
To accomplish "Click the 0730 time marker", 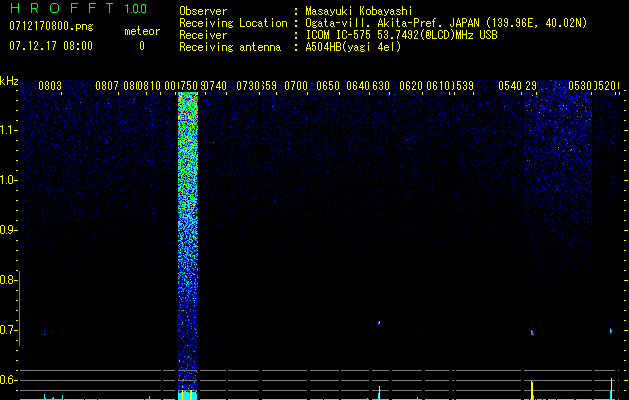I will (248, 86).
